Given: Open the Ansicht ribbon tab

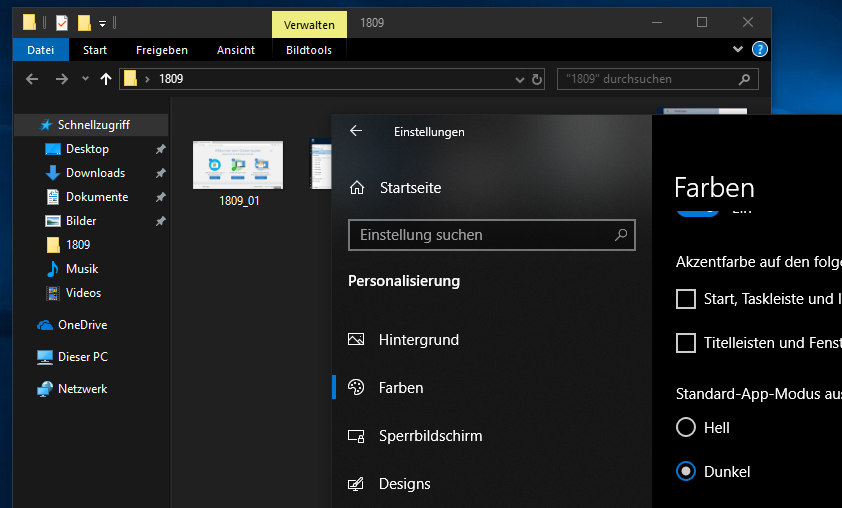Looking at the screenshot, I should (236, 49).
